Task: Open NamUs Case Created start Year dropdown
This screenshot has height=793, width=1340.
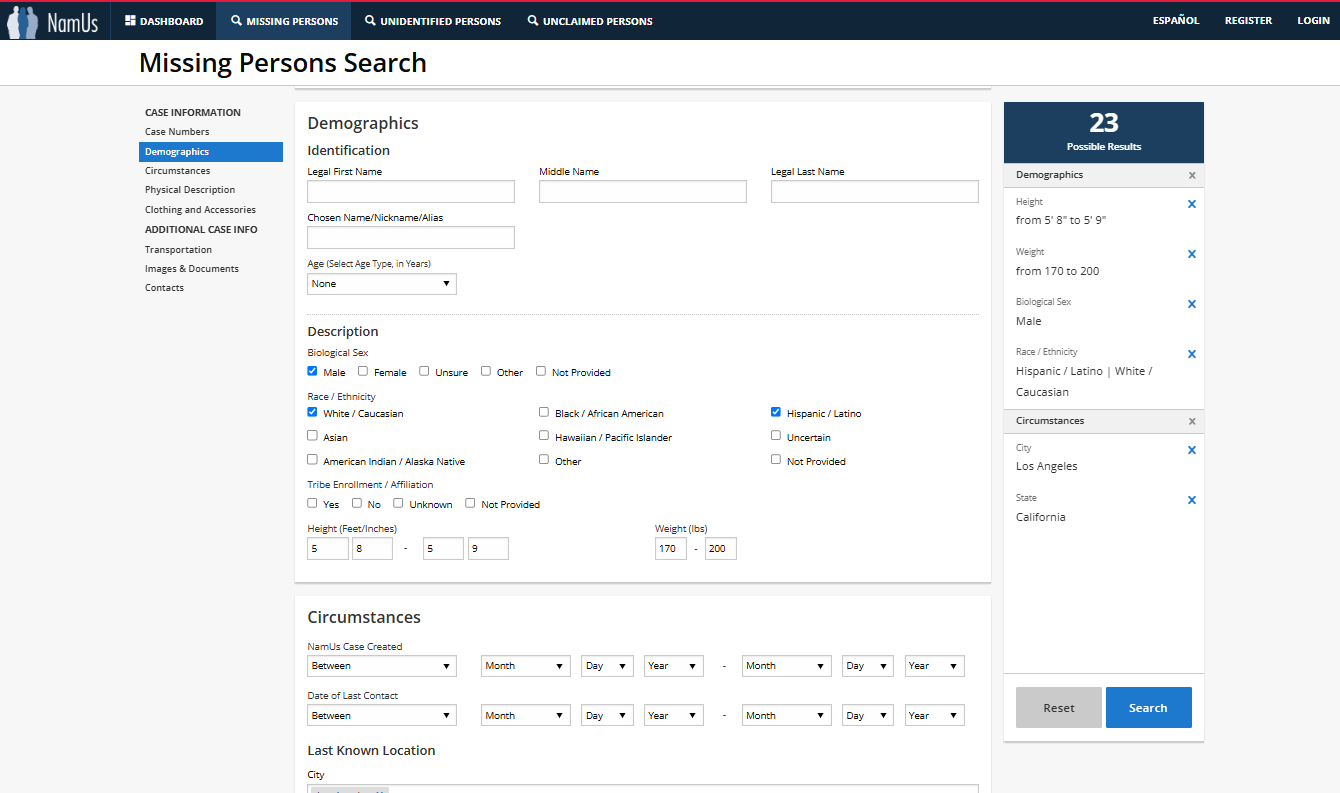Action: (x=674, y=666)
